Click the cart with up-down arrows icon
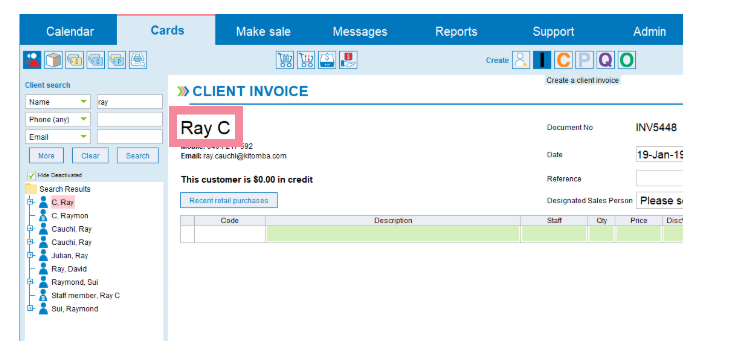 [x=306, y=60]
